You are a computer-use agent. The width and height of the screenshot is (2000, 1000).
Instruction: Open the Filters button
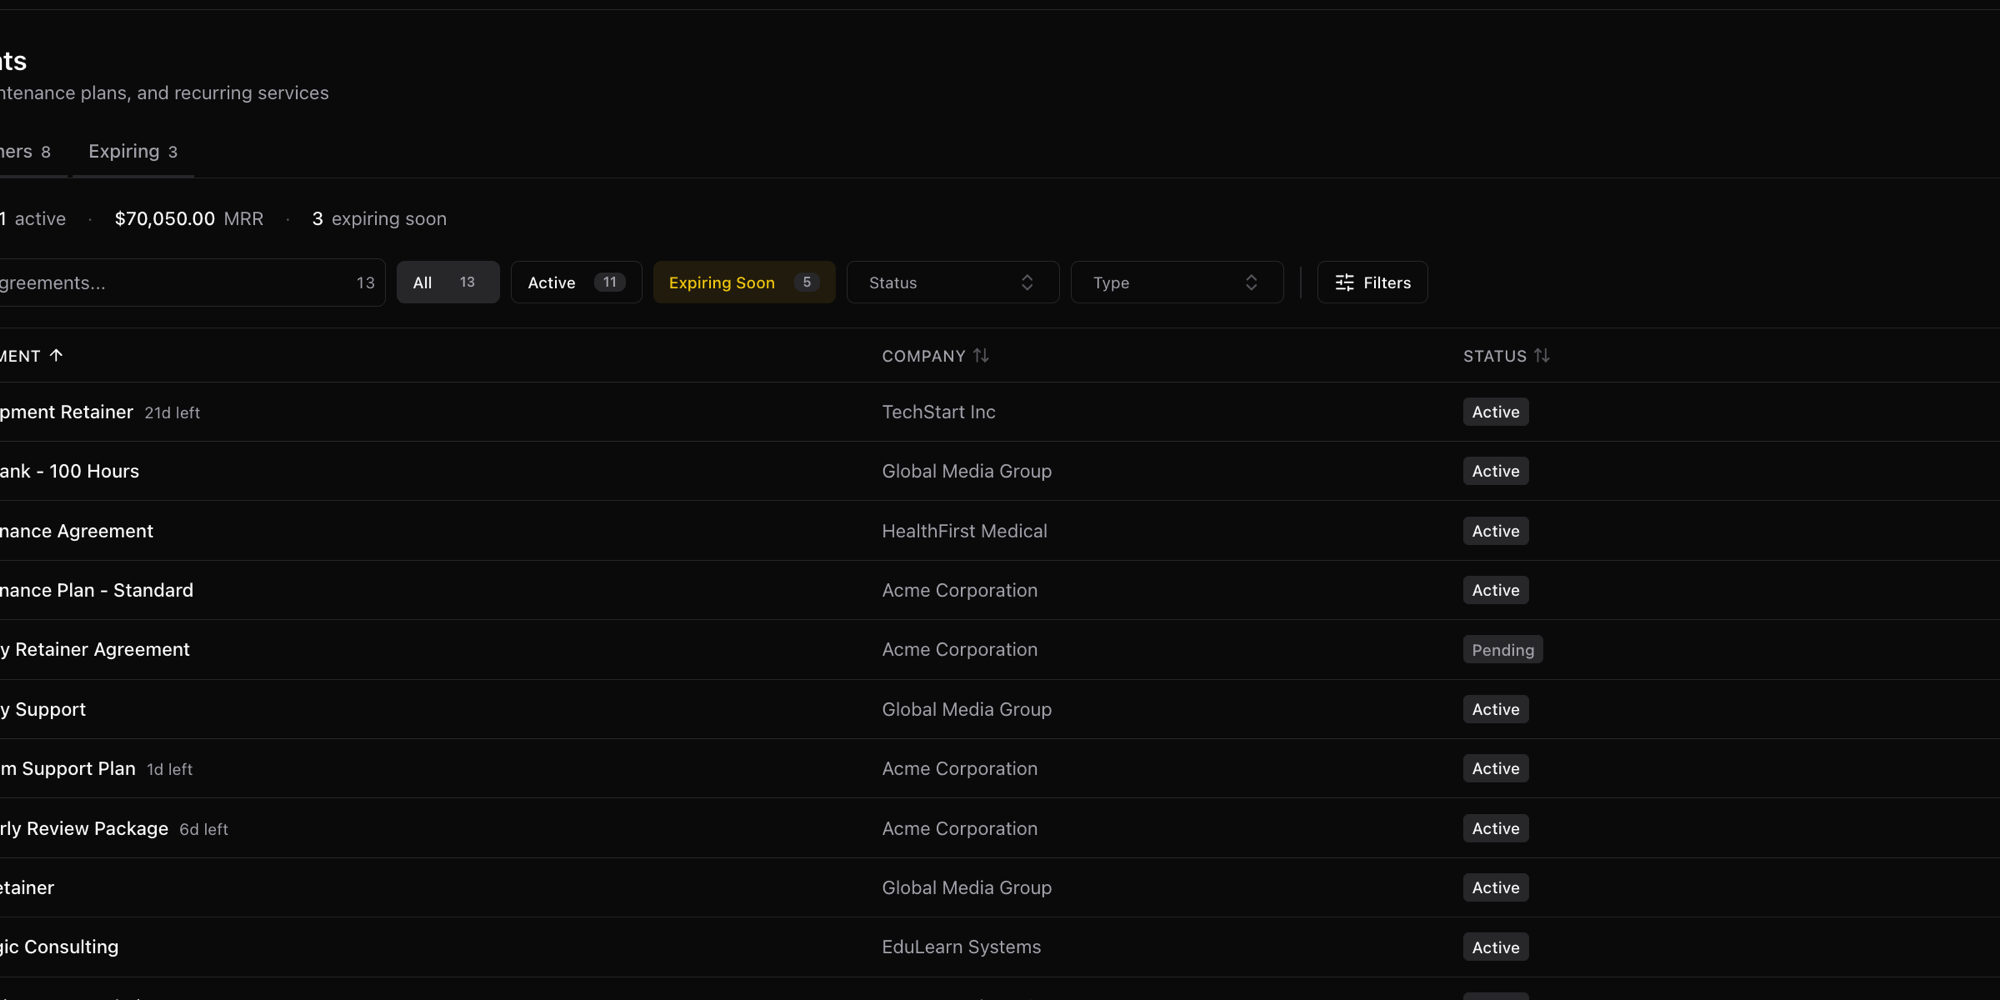pyautogui.click(x=1372, y=283)
